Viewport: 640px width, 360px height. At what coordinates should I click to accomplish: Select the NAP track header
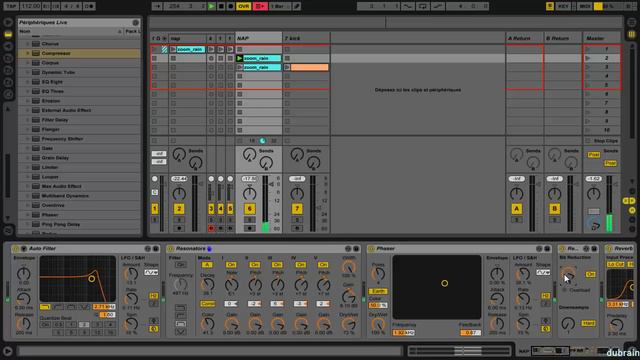coord(259,38)
